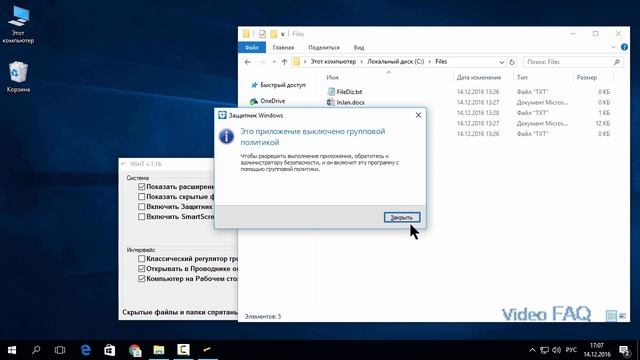640x360 pixels.
Task: Open Главная ribbon tab in Explorer
Action: point(283,47)
